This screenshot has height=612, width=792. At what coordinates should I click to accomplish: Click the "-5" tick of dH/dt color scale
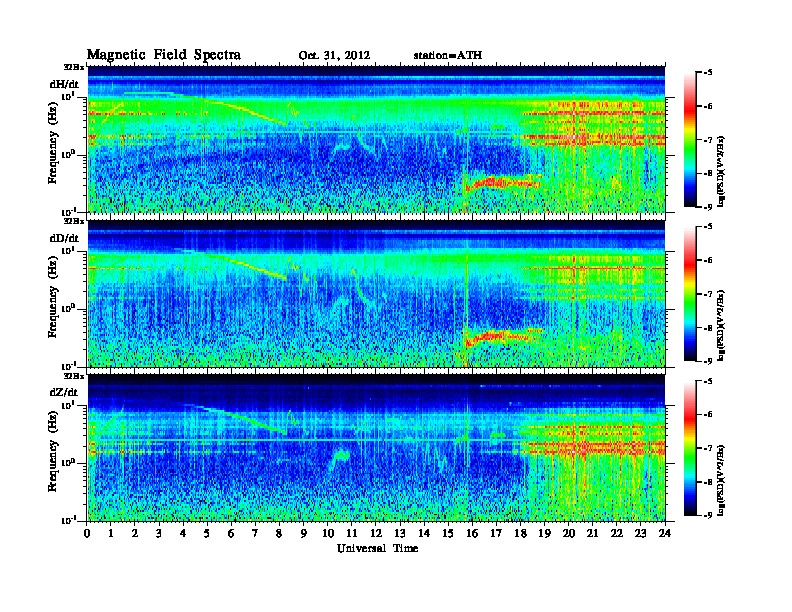pyautogui.click(x=708, y=73)
